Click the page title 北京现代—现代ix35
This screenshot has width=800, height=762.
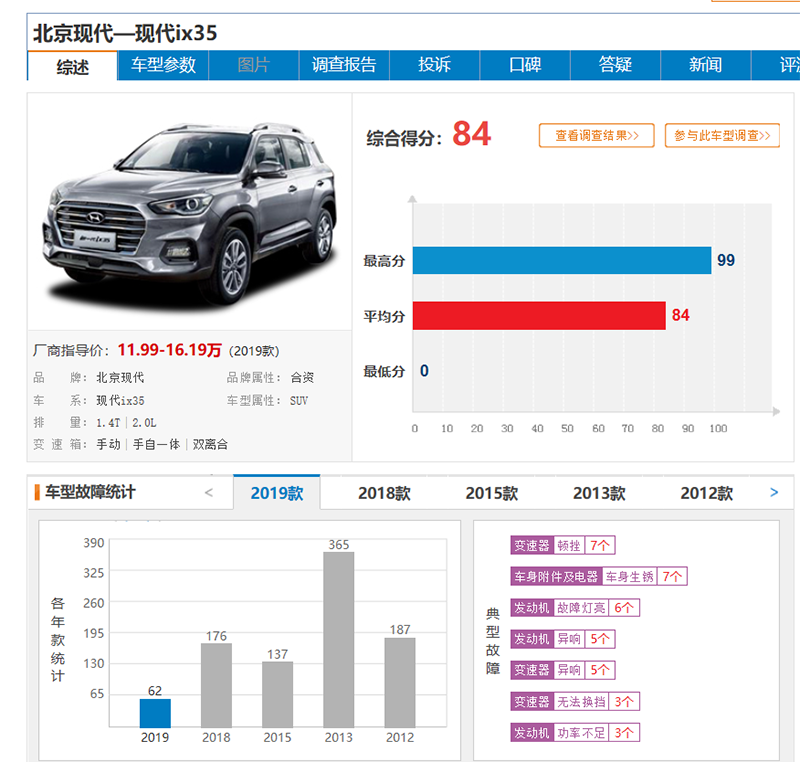125,33
